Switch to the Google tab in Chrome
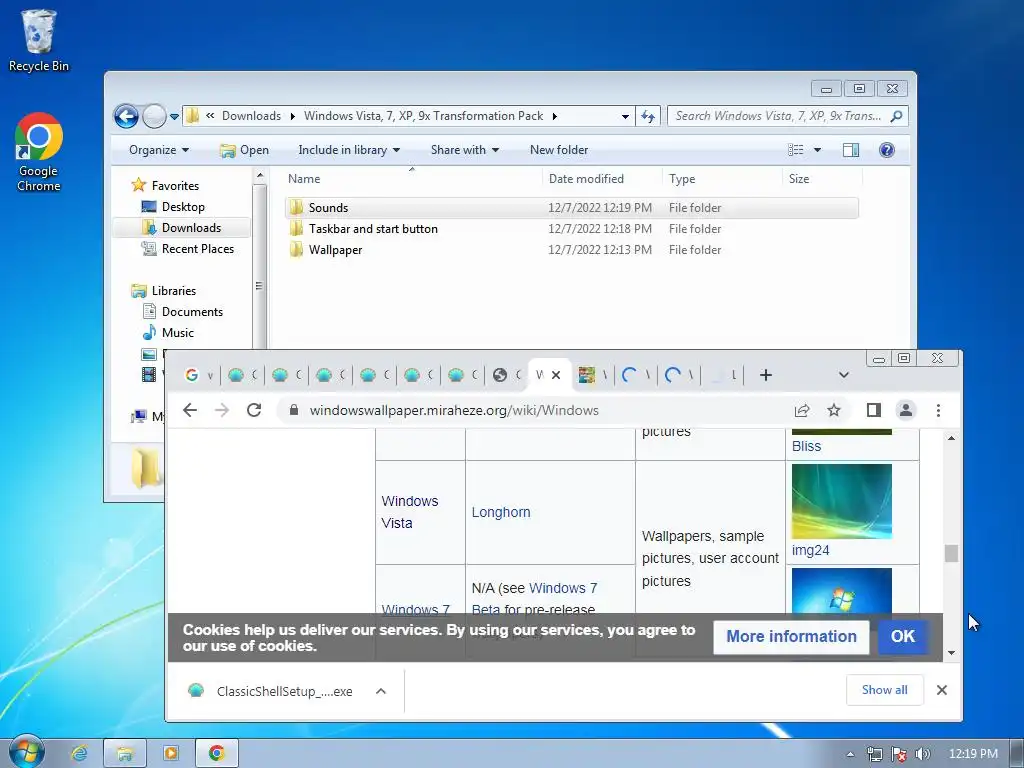 [x=199, y=375]
